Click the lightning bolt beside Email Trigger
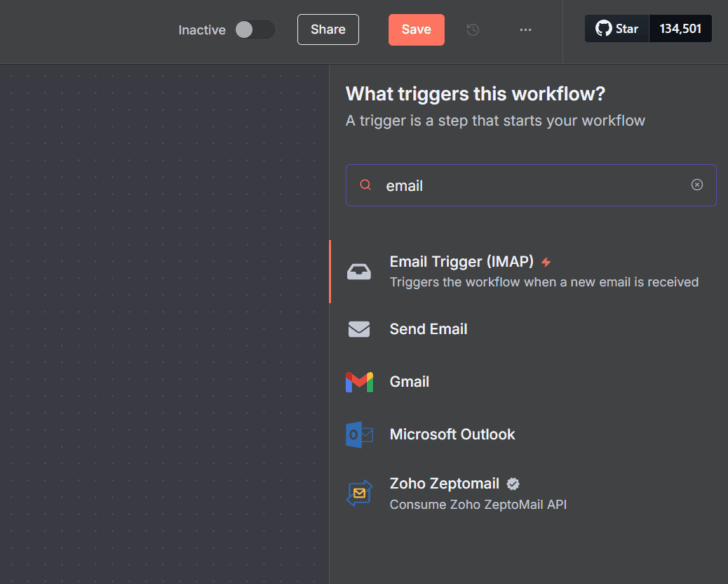Viewport: 728px width, 584px height. click(546, 262)
